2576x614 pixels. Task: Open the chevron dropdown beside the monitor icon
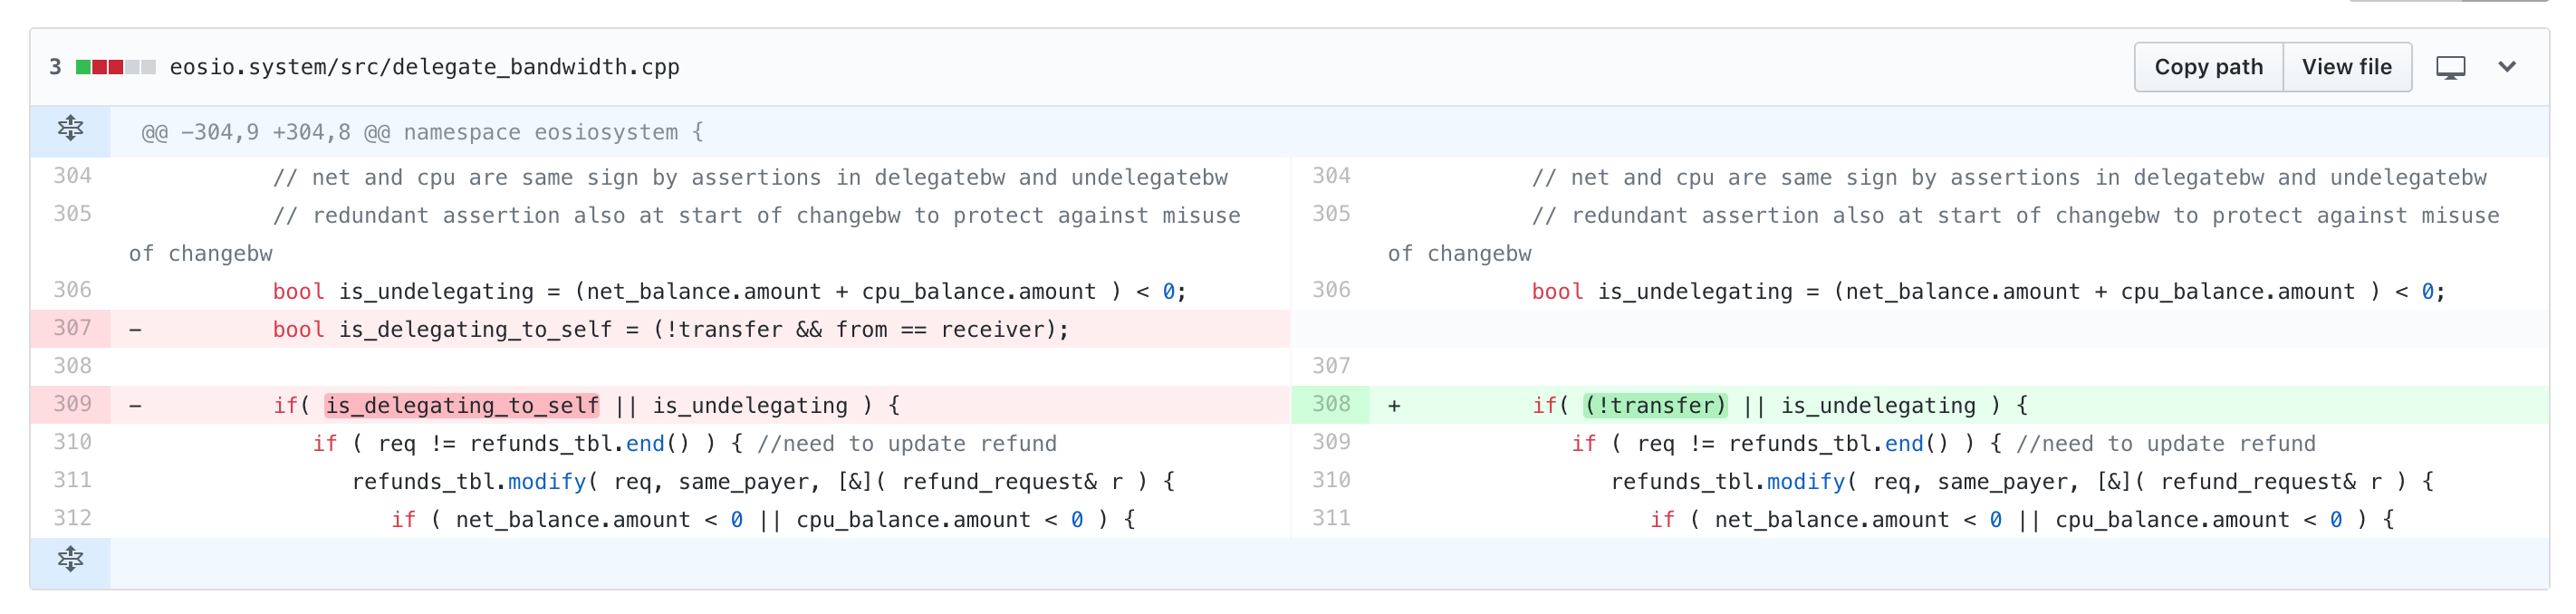coord(2506,67)
